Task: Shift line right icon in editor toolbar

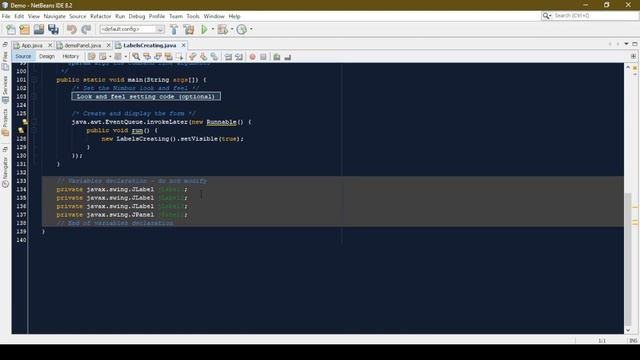Action: click(x=239, y=57)
